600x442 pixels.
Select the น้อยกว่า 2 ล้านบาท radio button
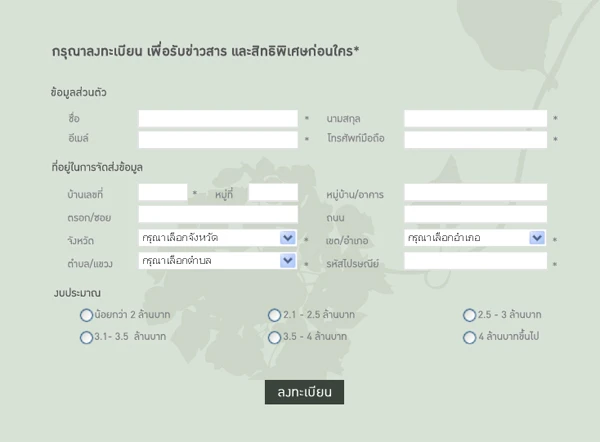[x=86, y=315]
